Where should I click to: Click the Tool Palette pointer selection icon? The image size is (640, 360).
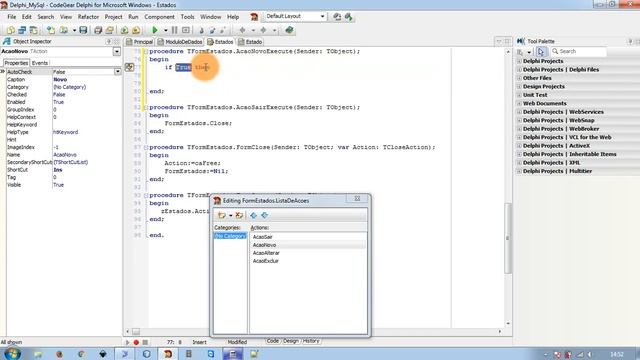click(x=541, y=52)
